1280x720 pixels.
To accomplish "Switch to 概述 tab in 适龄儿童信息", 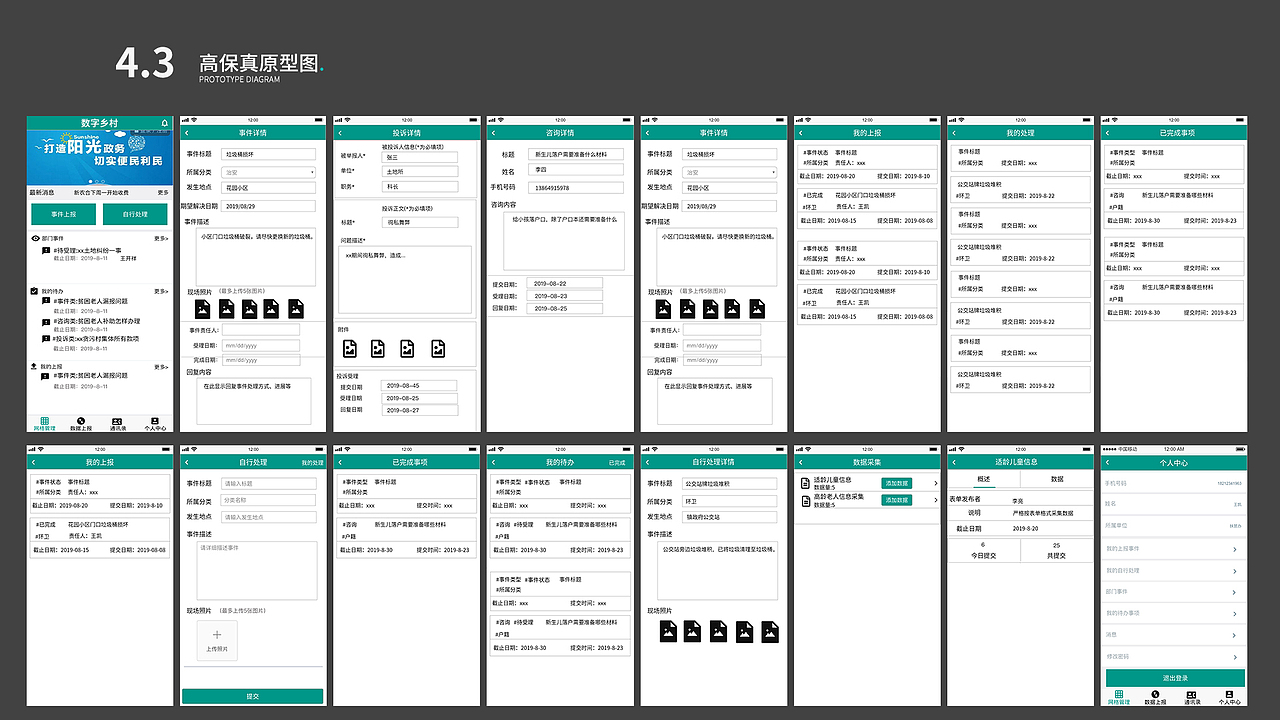I will click(983, 479).
